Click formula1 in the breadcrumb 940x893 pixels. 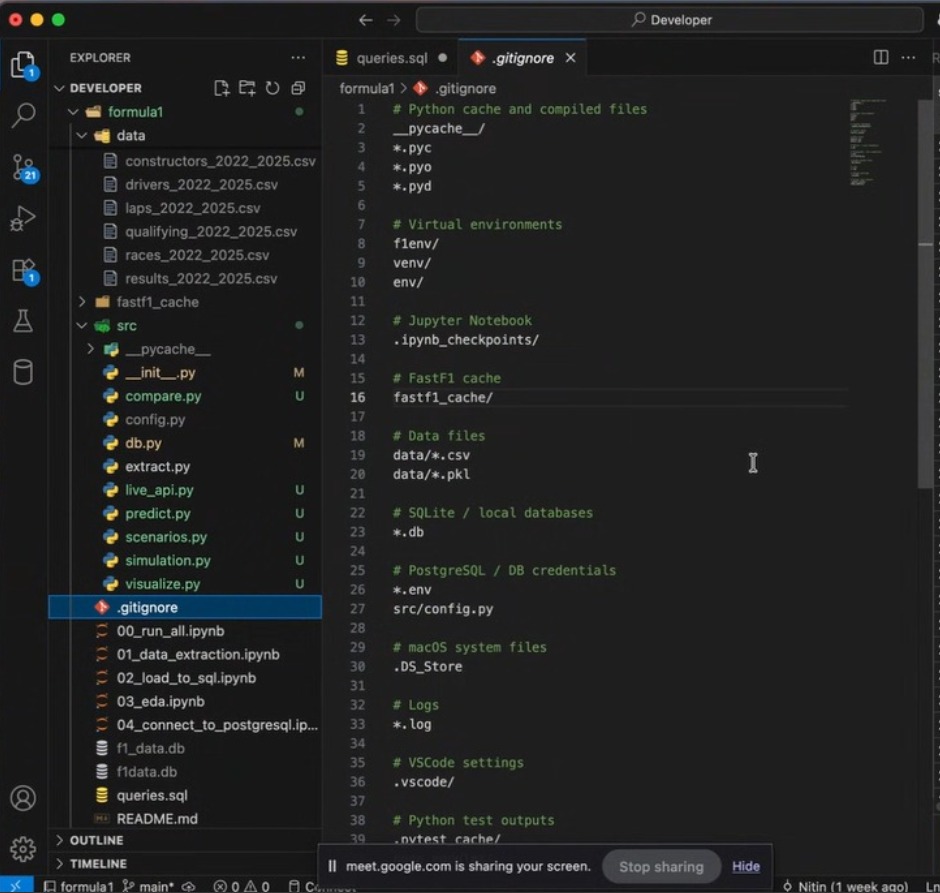pyautogui.click(x=367, y=89)
